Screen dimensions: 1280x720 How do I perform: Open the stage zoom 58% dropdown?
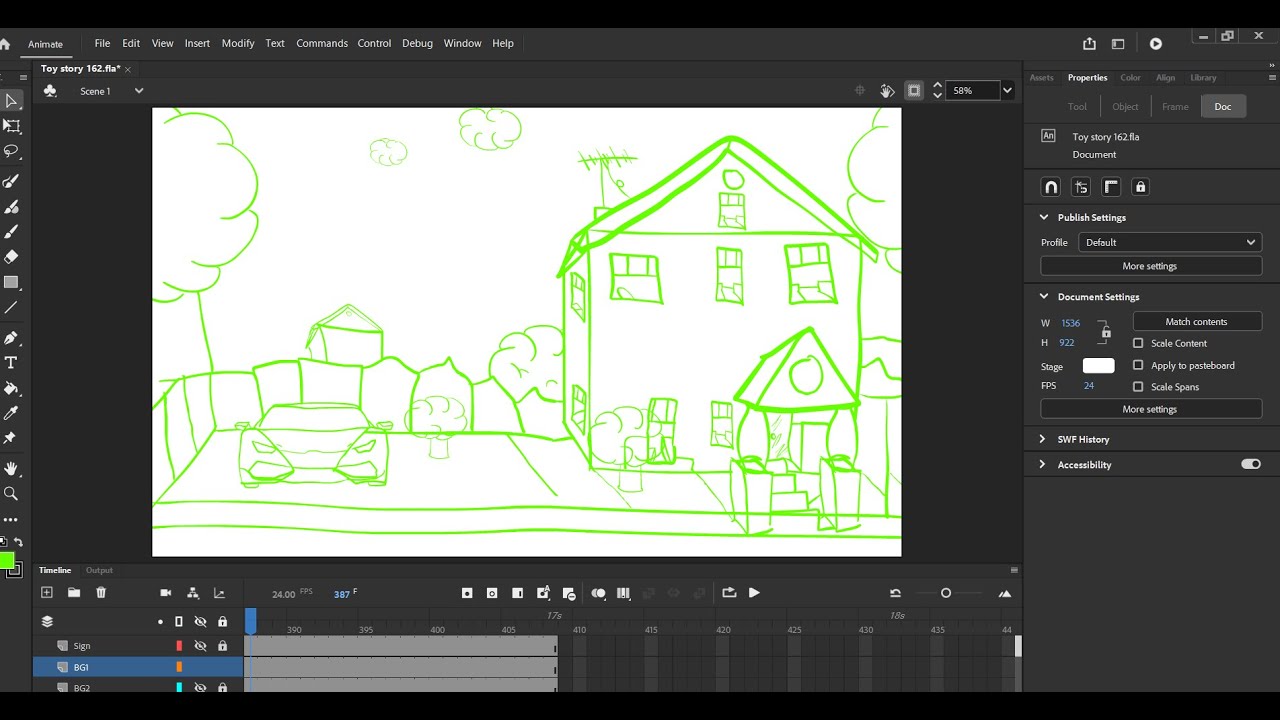click(1007, 91)
